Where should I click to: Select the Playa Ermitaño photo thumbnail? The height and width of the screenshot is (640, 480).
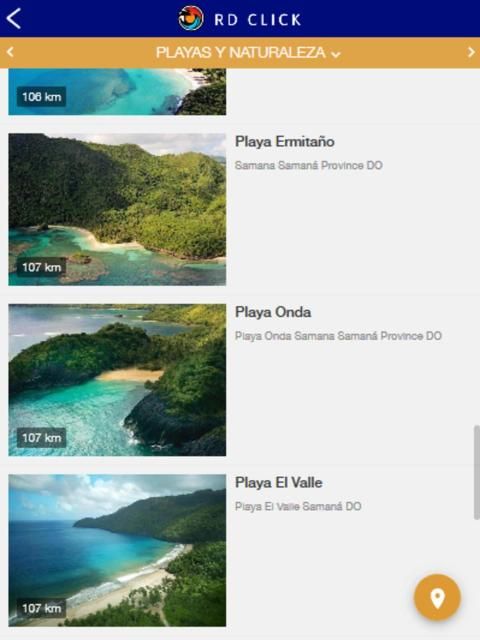point(117,209)
